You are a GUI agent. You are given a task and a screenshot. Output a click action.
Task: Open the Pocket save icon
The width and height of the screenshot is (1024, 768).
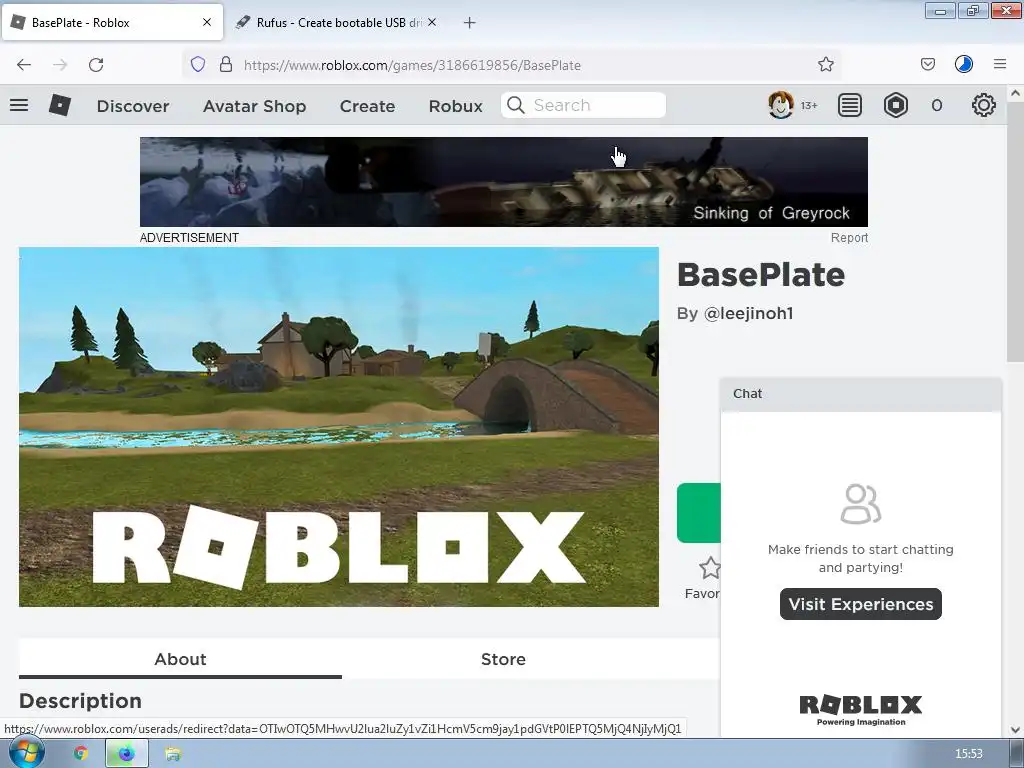[928, 64]
